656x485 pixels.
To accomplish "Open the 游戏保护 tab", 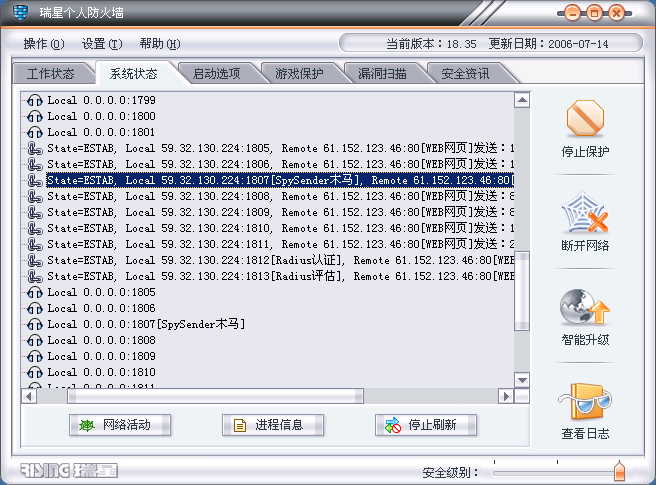I will tap(299, 74).
